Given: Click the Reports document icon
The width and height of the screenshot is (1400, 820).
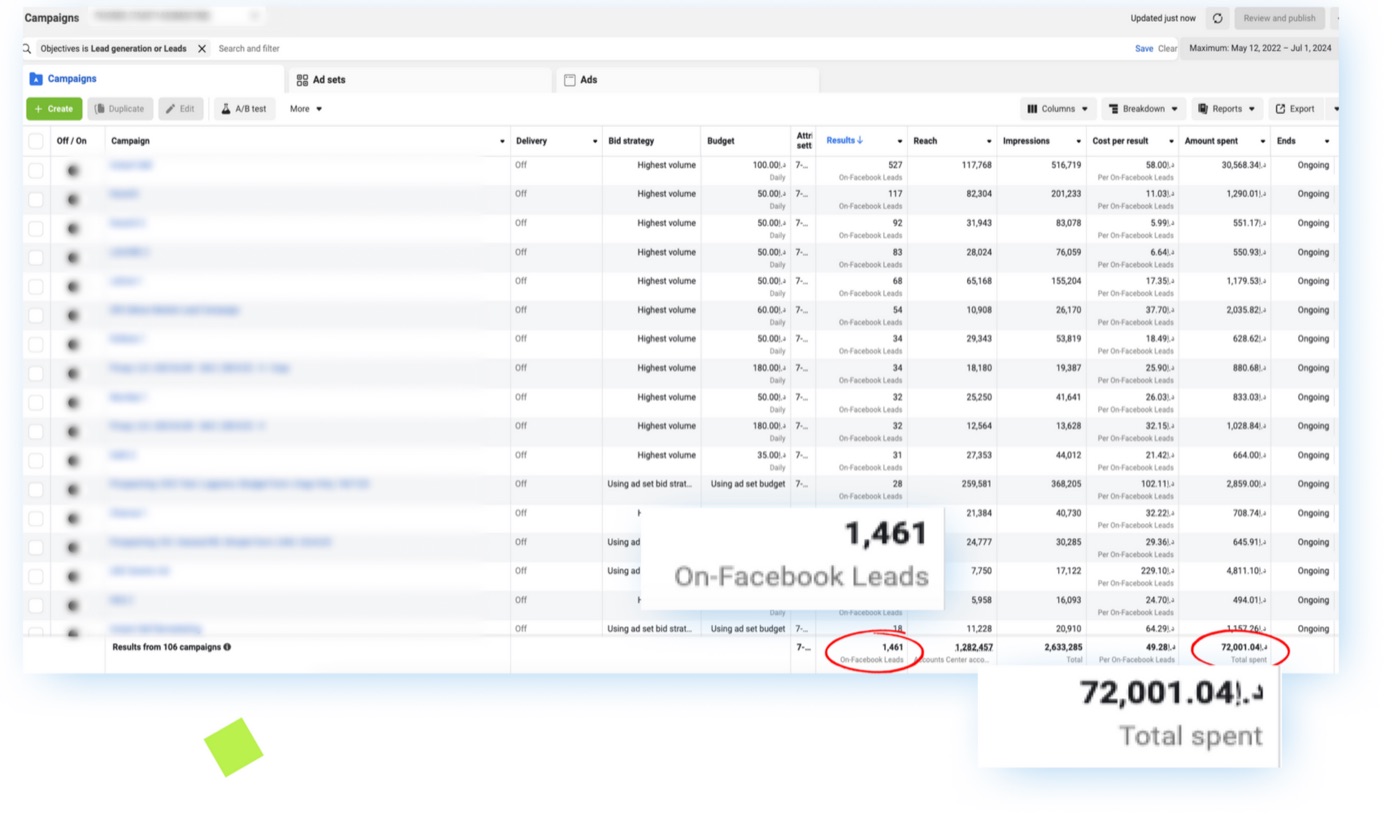Looking at the screenshot, I should (x=1203, y=109).
